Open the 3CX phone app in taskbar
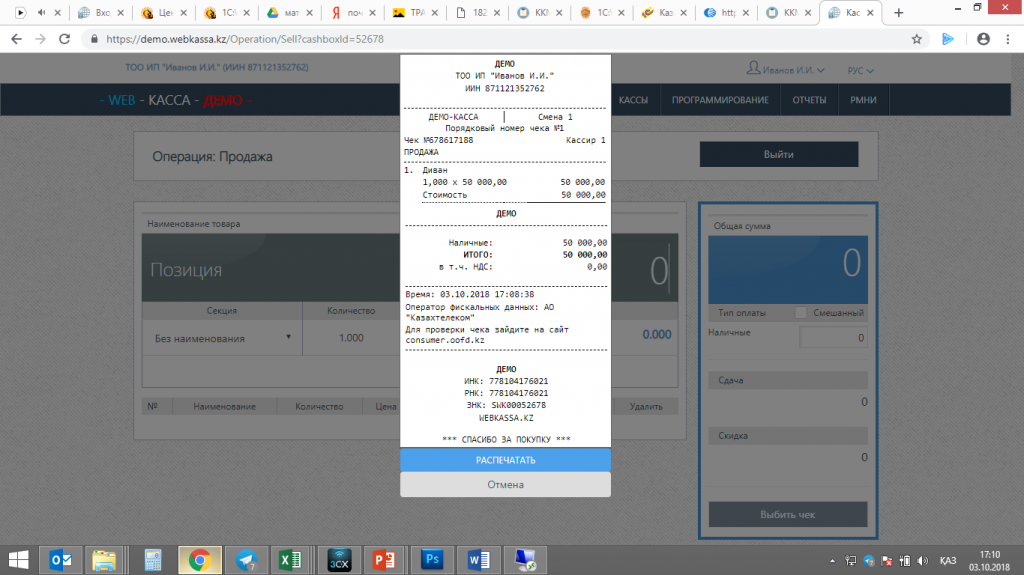The height and width of the screenshot is (575, 1024). [x=338, y=559]
